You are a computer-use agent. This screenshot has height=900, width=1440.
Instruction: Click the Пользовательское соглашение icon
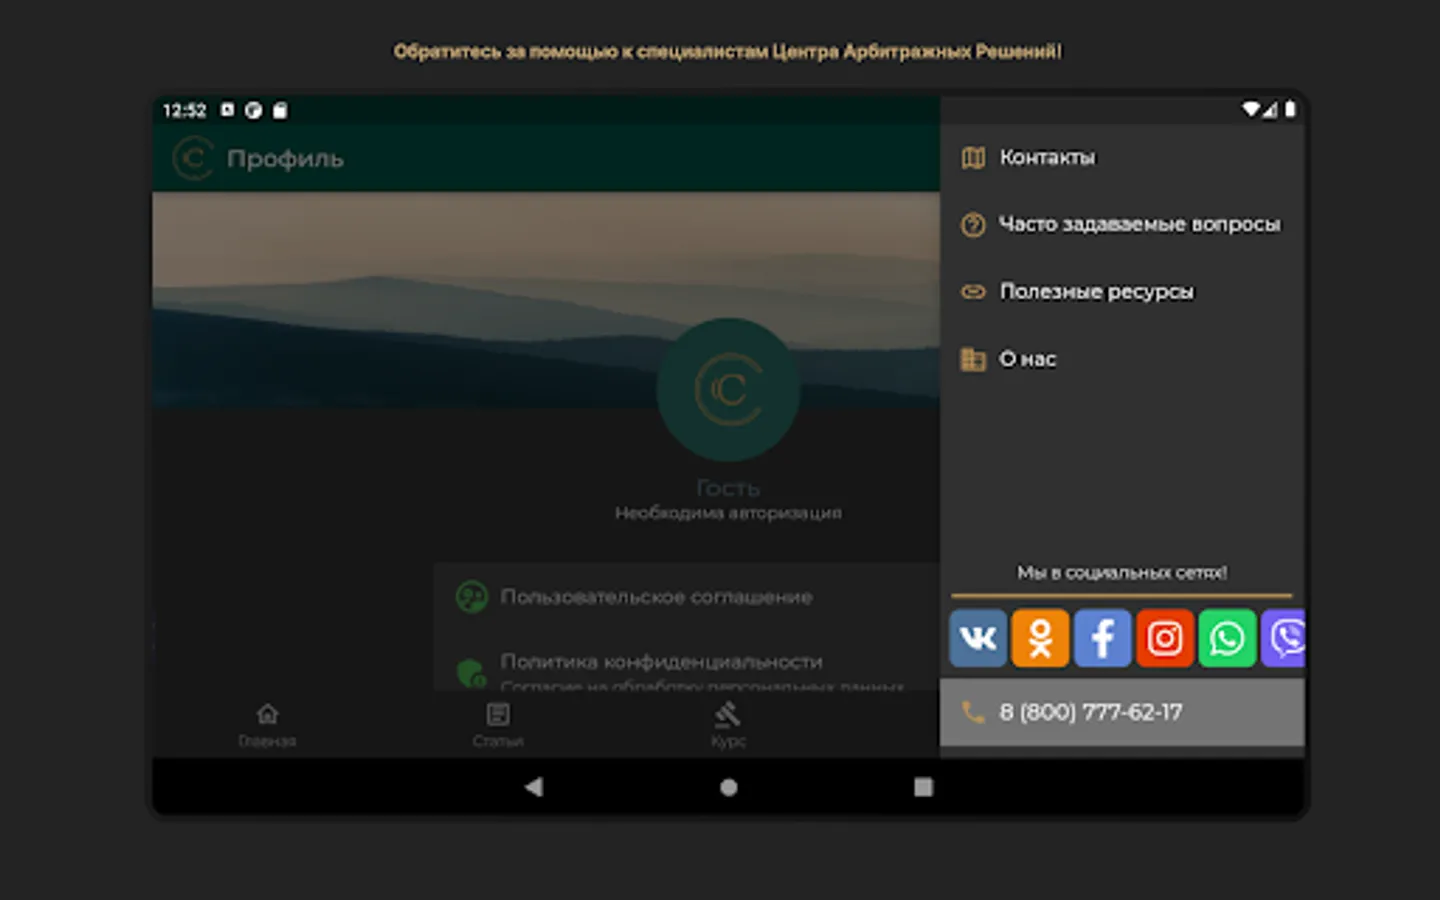(x=472, y=597)
